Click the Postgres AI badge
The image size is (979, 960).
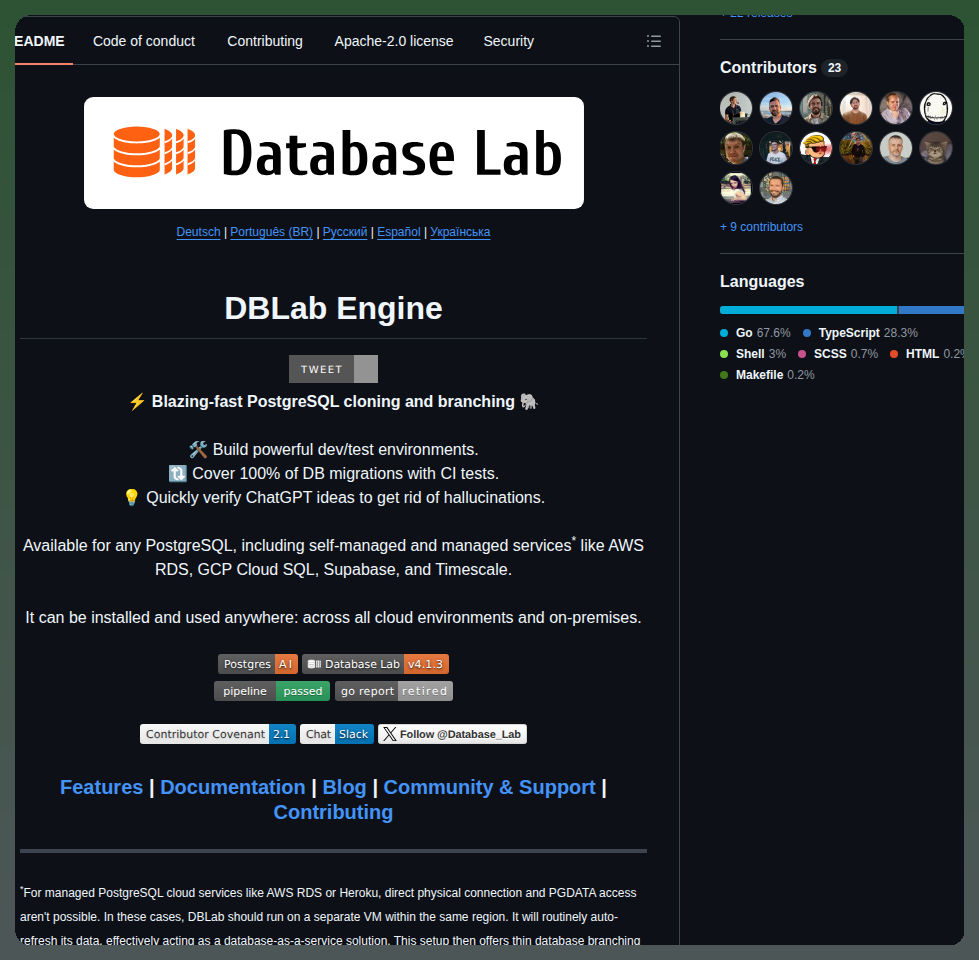click(257, 664)
